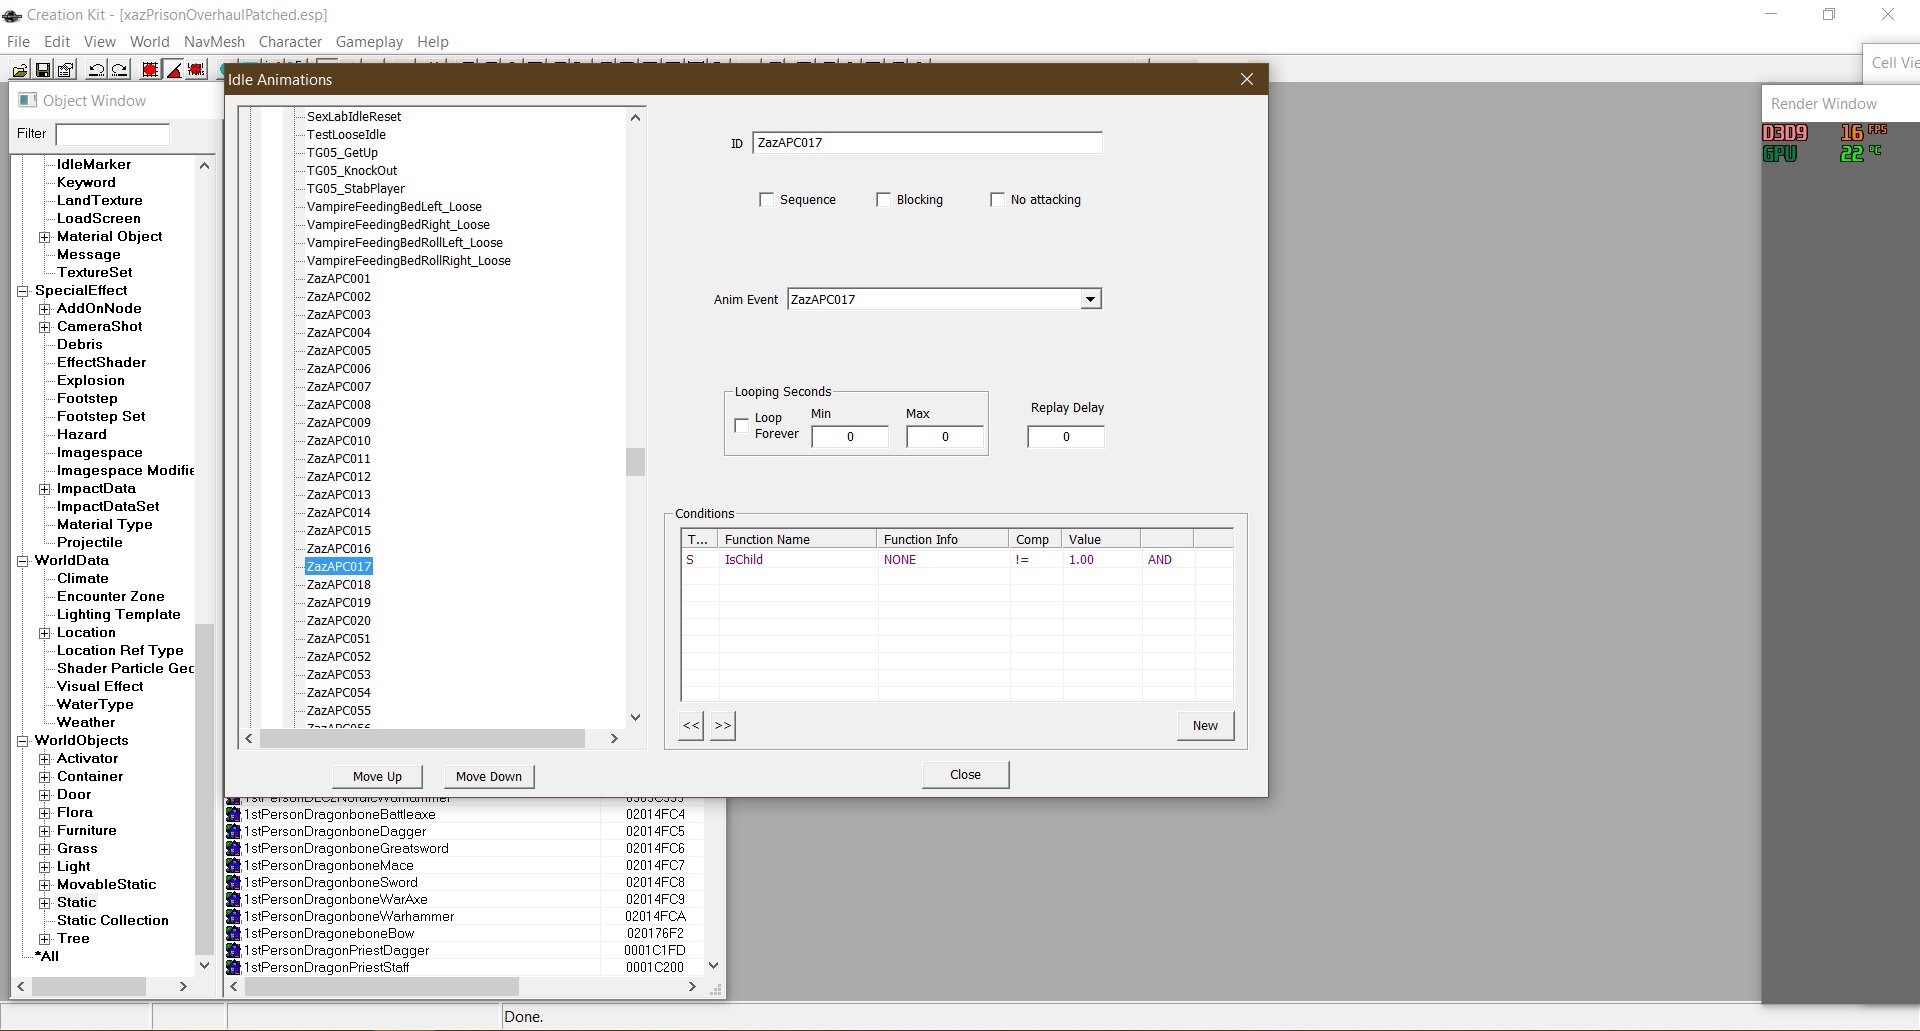1920x1031 pixels.
Task: Expand the Location tree node
Action: coord(44,633)
